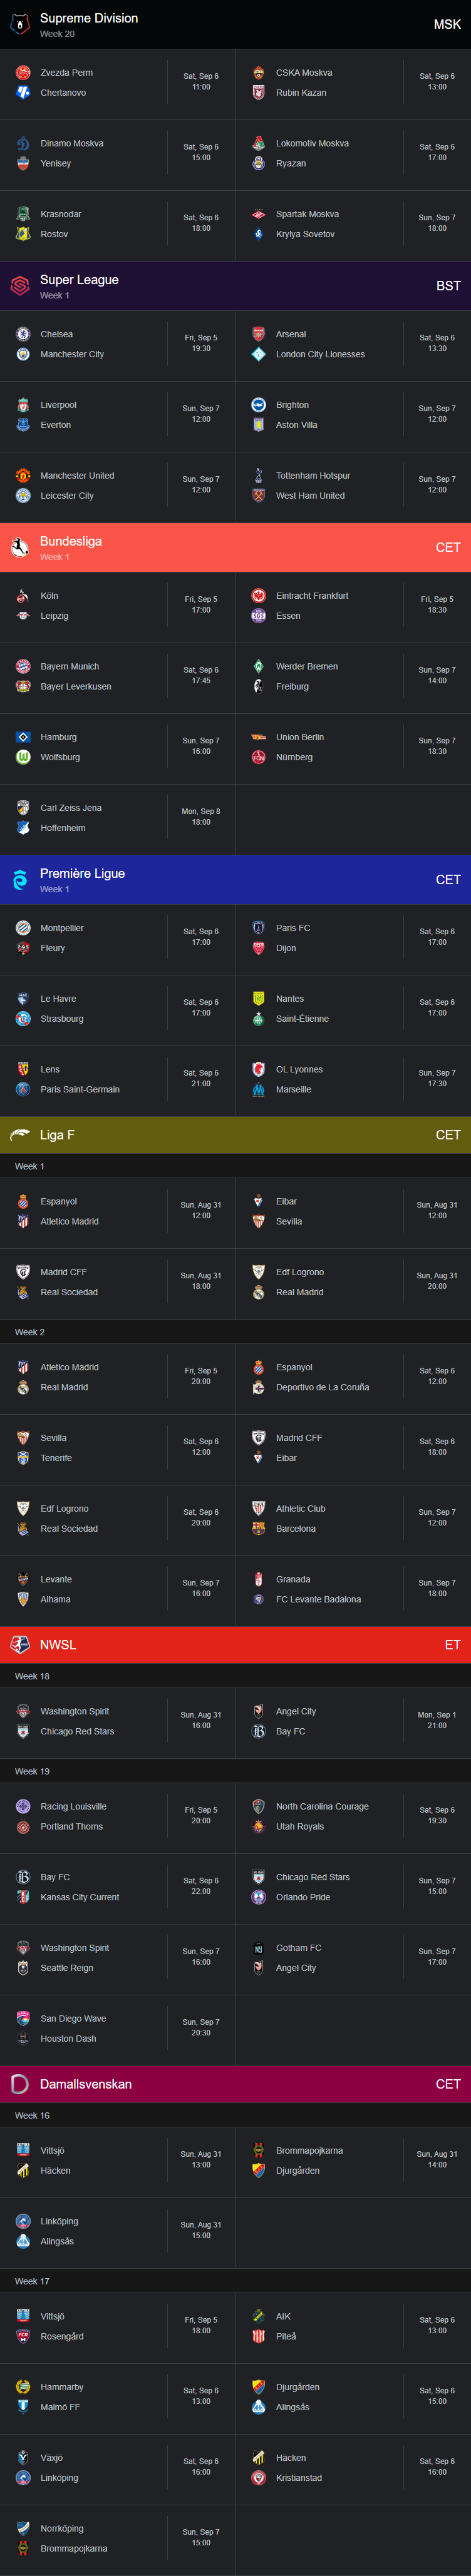The height and width of the screenshot is (2576, 471).
Task: Open the Super League header title
Action: click(79, 280)
